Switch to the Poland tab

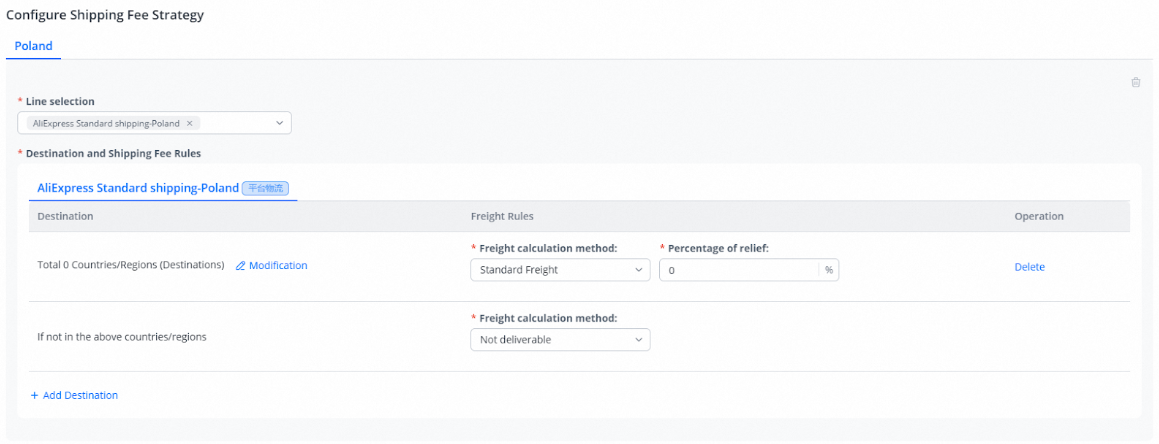33,46
